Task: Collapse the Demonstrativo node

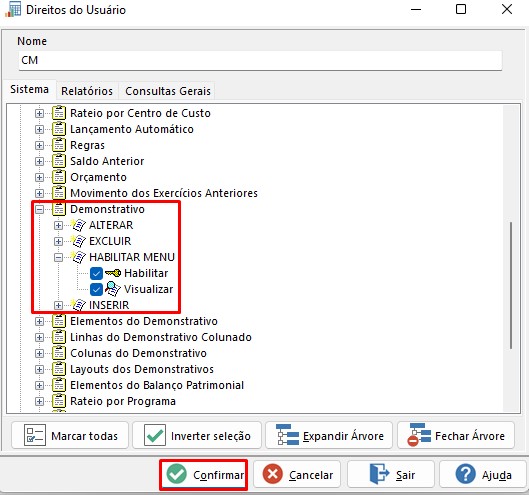Action: pyautogui.click(x=39, y=210)
